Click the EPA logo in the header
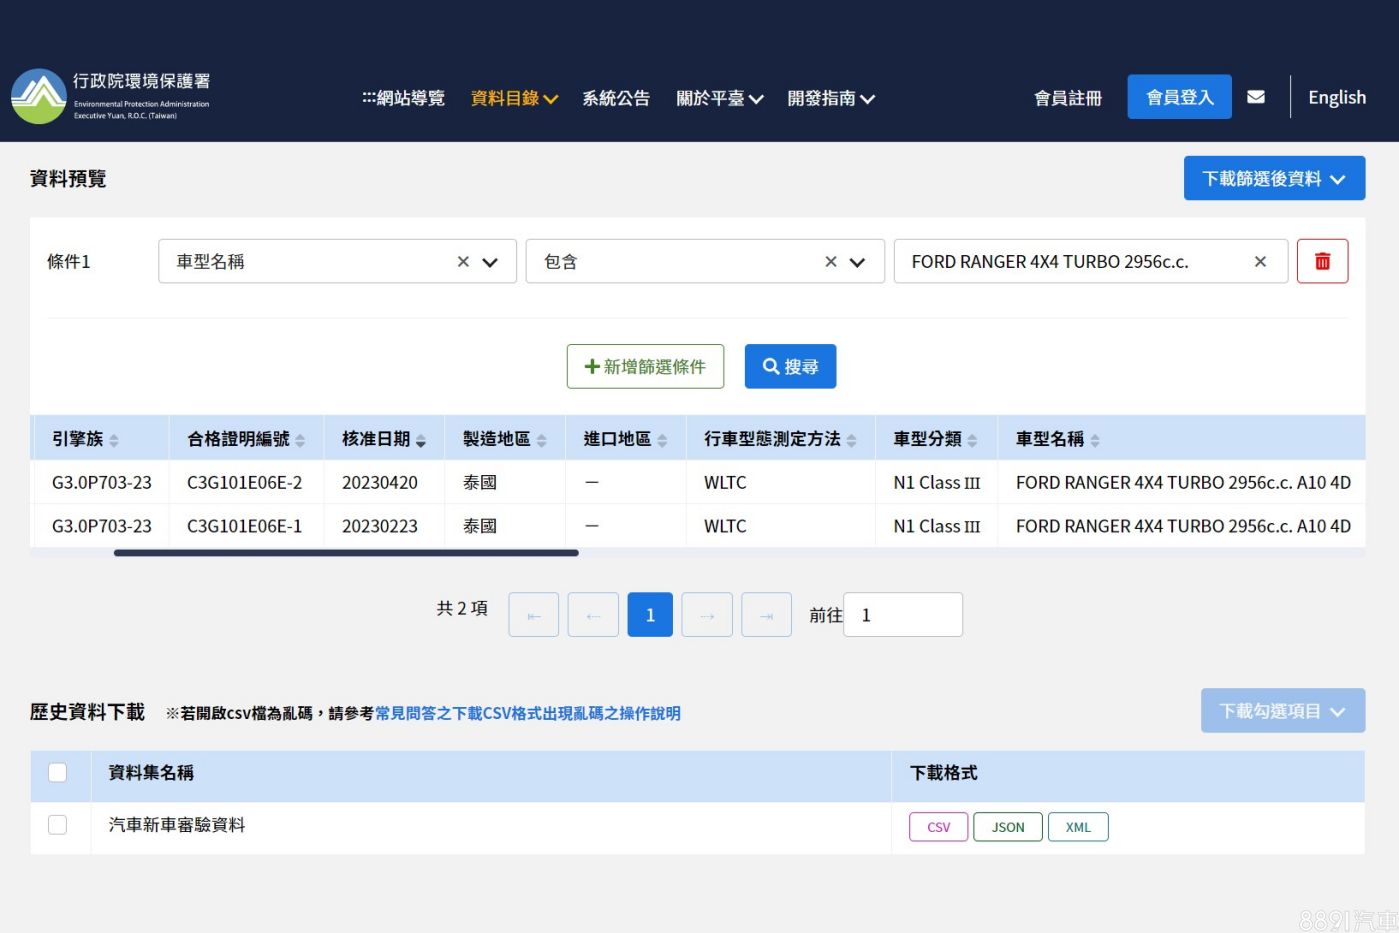 click(111, 96)
